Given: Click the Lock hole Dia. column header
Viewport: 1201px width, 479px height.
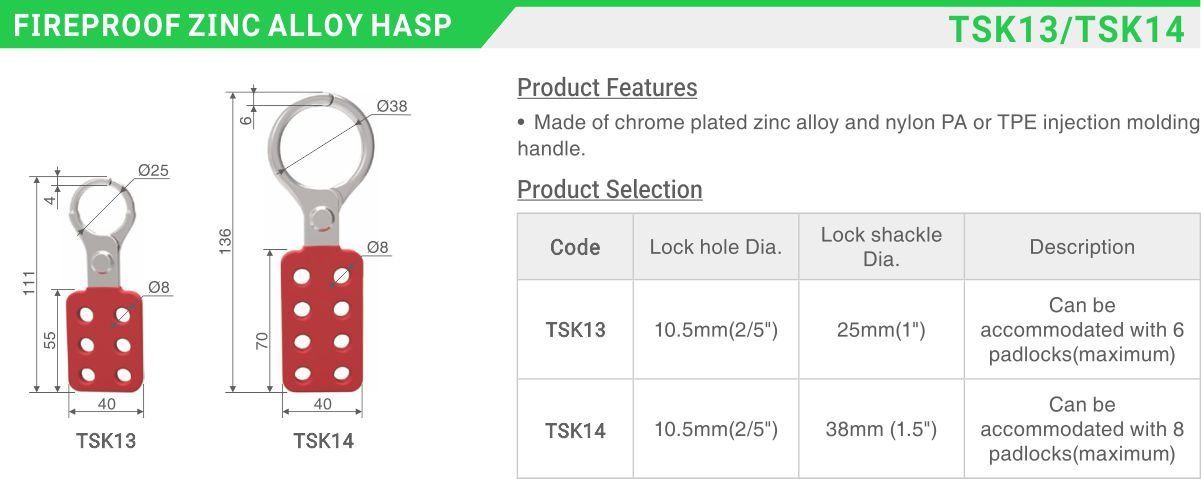Looking at the screenshot, I should [716, 247].
